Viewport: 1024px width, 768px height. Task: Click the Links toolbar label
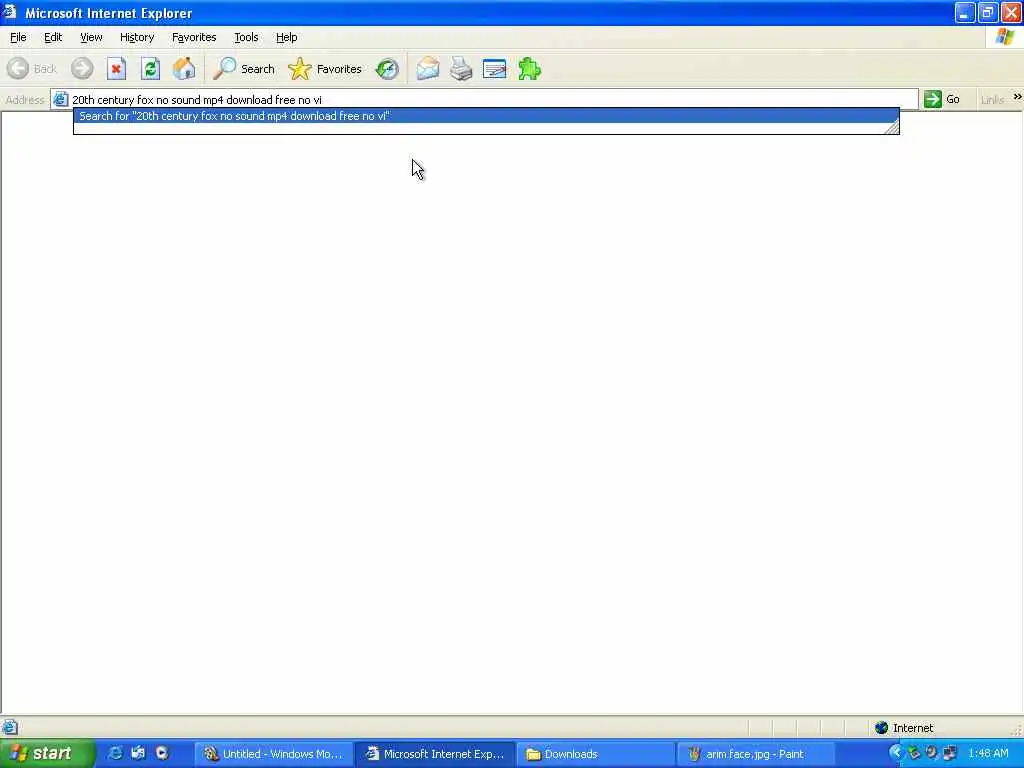(992, 100)
